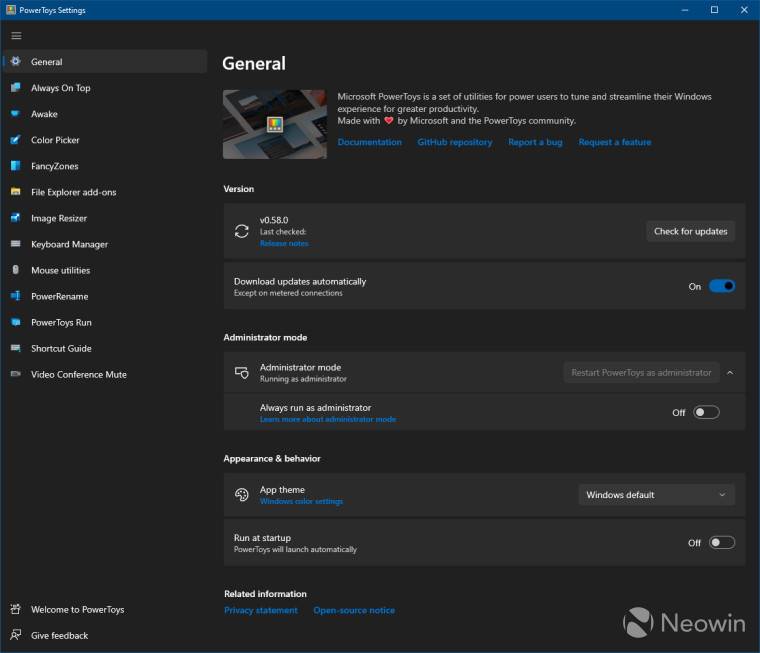Click the Check for updates button
Image resolution: width=760 pixels, height=653 pixels.
690,231
